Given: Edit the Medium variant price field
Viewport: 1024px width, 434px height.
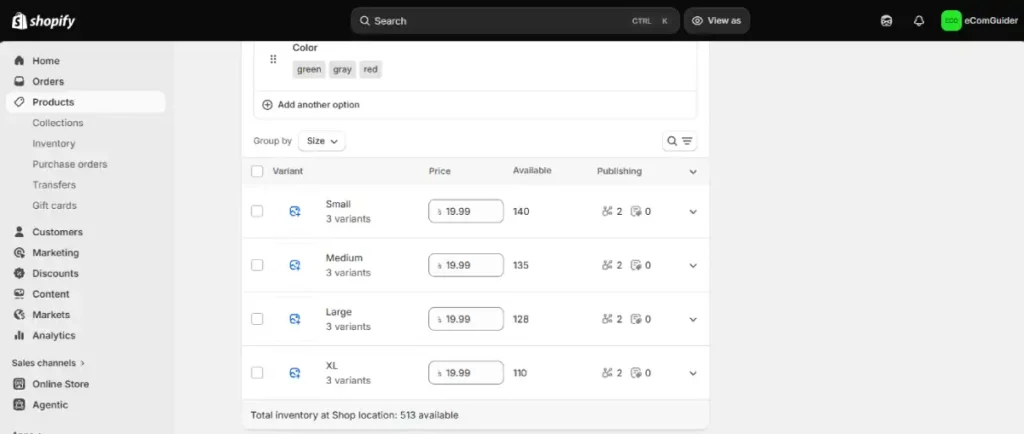Looking at the screenshot, I should click(x=466, y=265).
